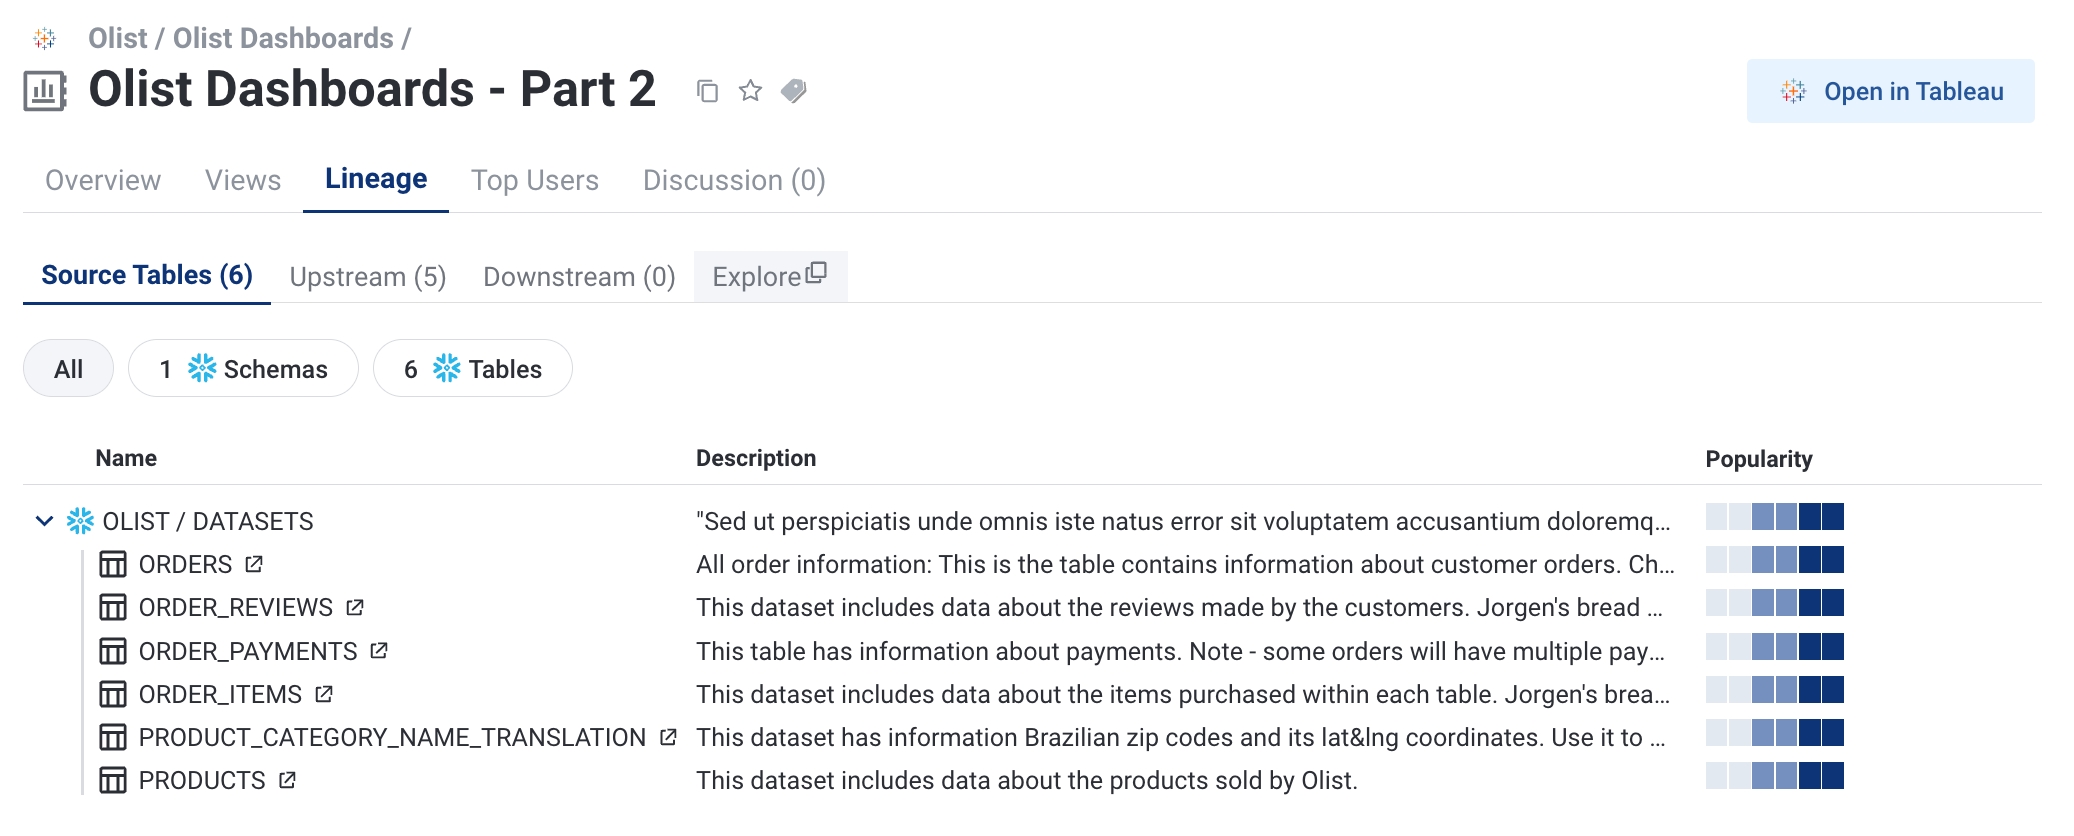Open PRODUCTS table external link icon
The width and height of the screenshot is (2074, 836).
[x=288, y=780]
